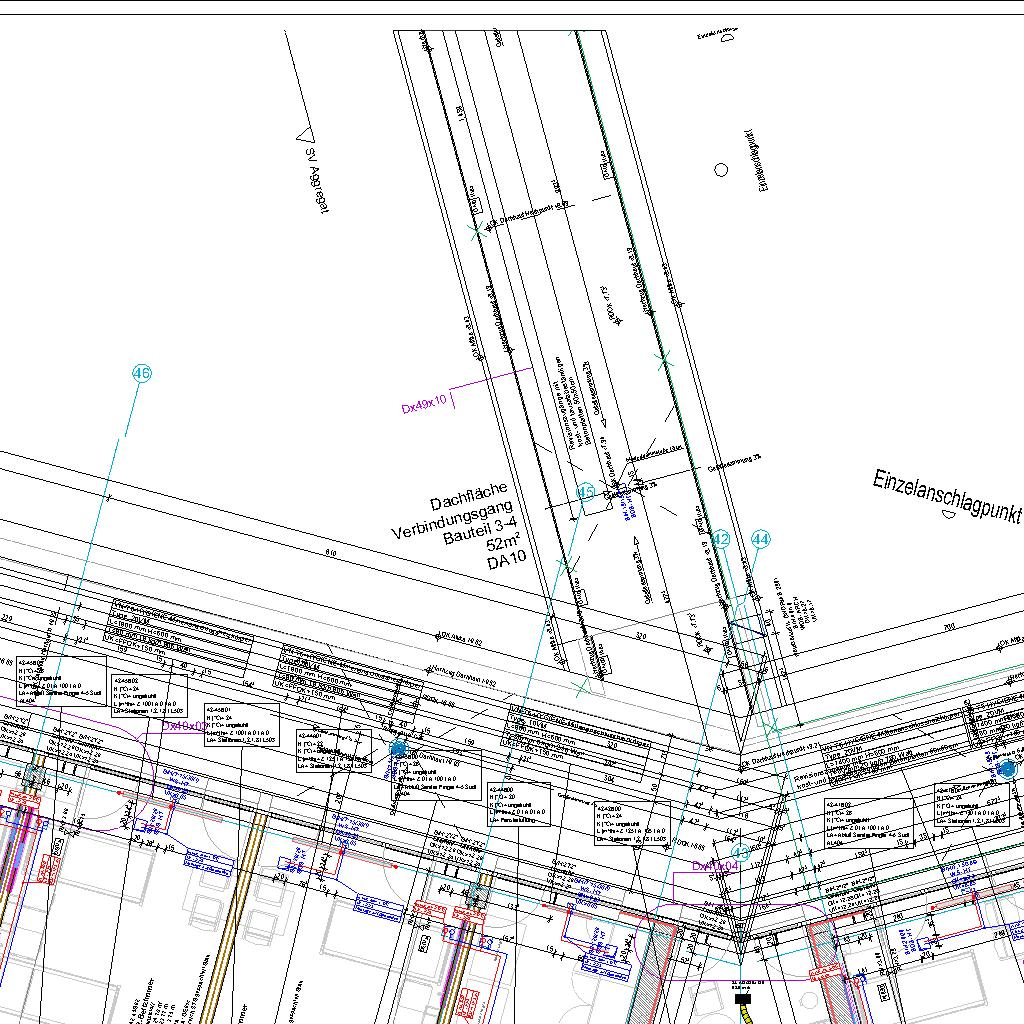Click blue roof drain symbol near box 42-4A801

click(x=399, y=748)
